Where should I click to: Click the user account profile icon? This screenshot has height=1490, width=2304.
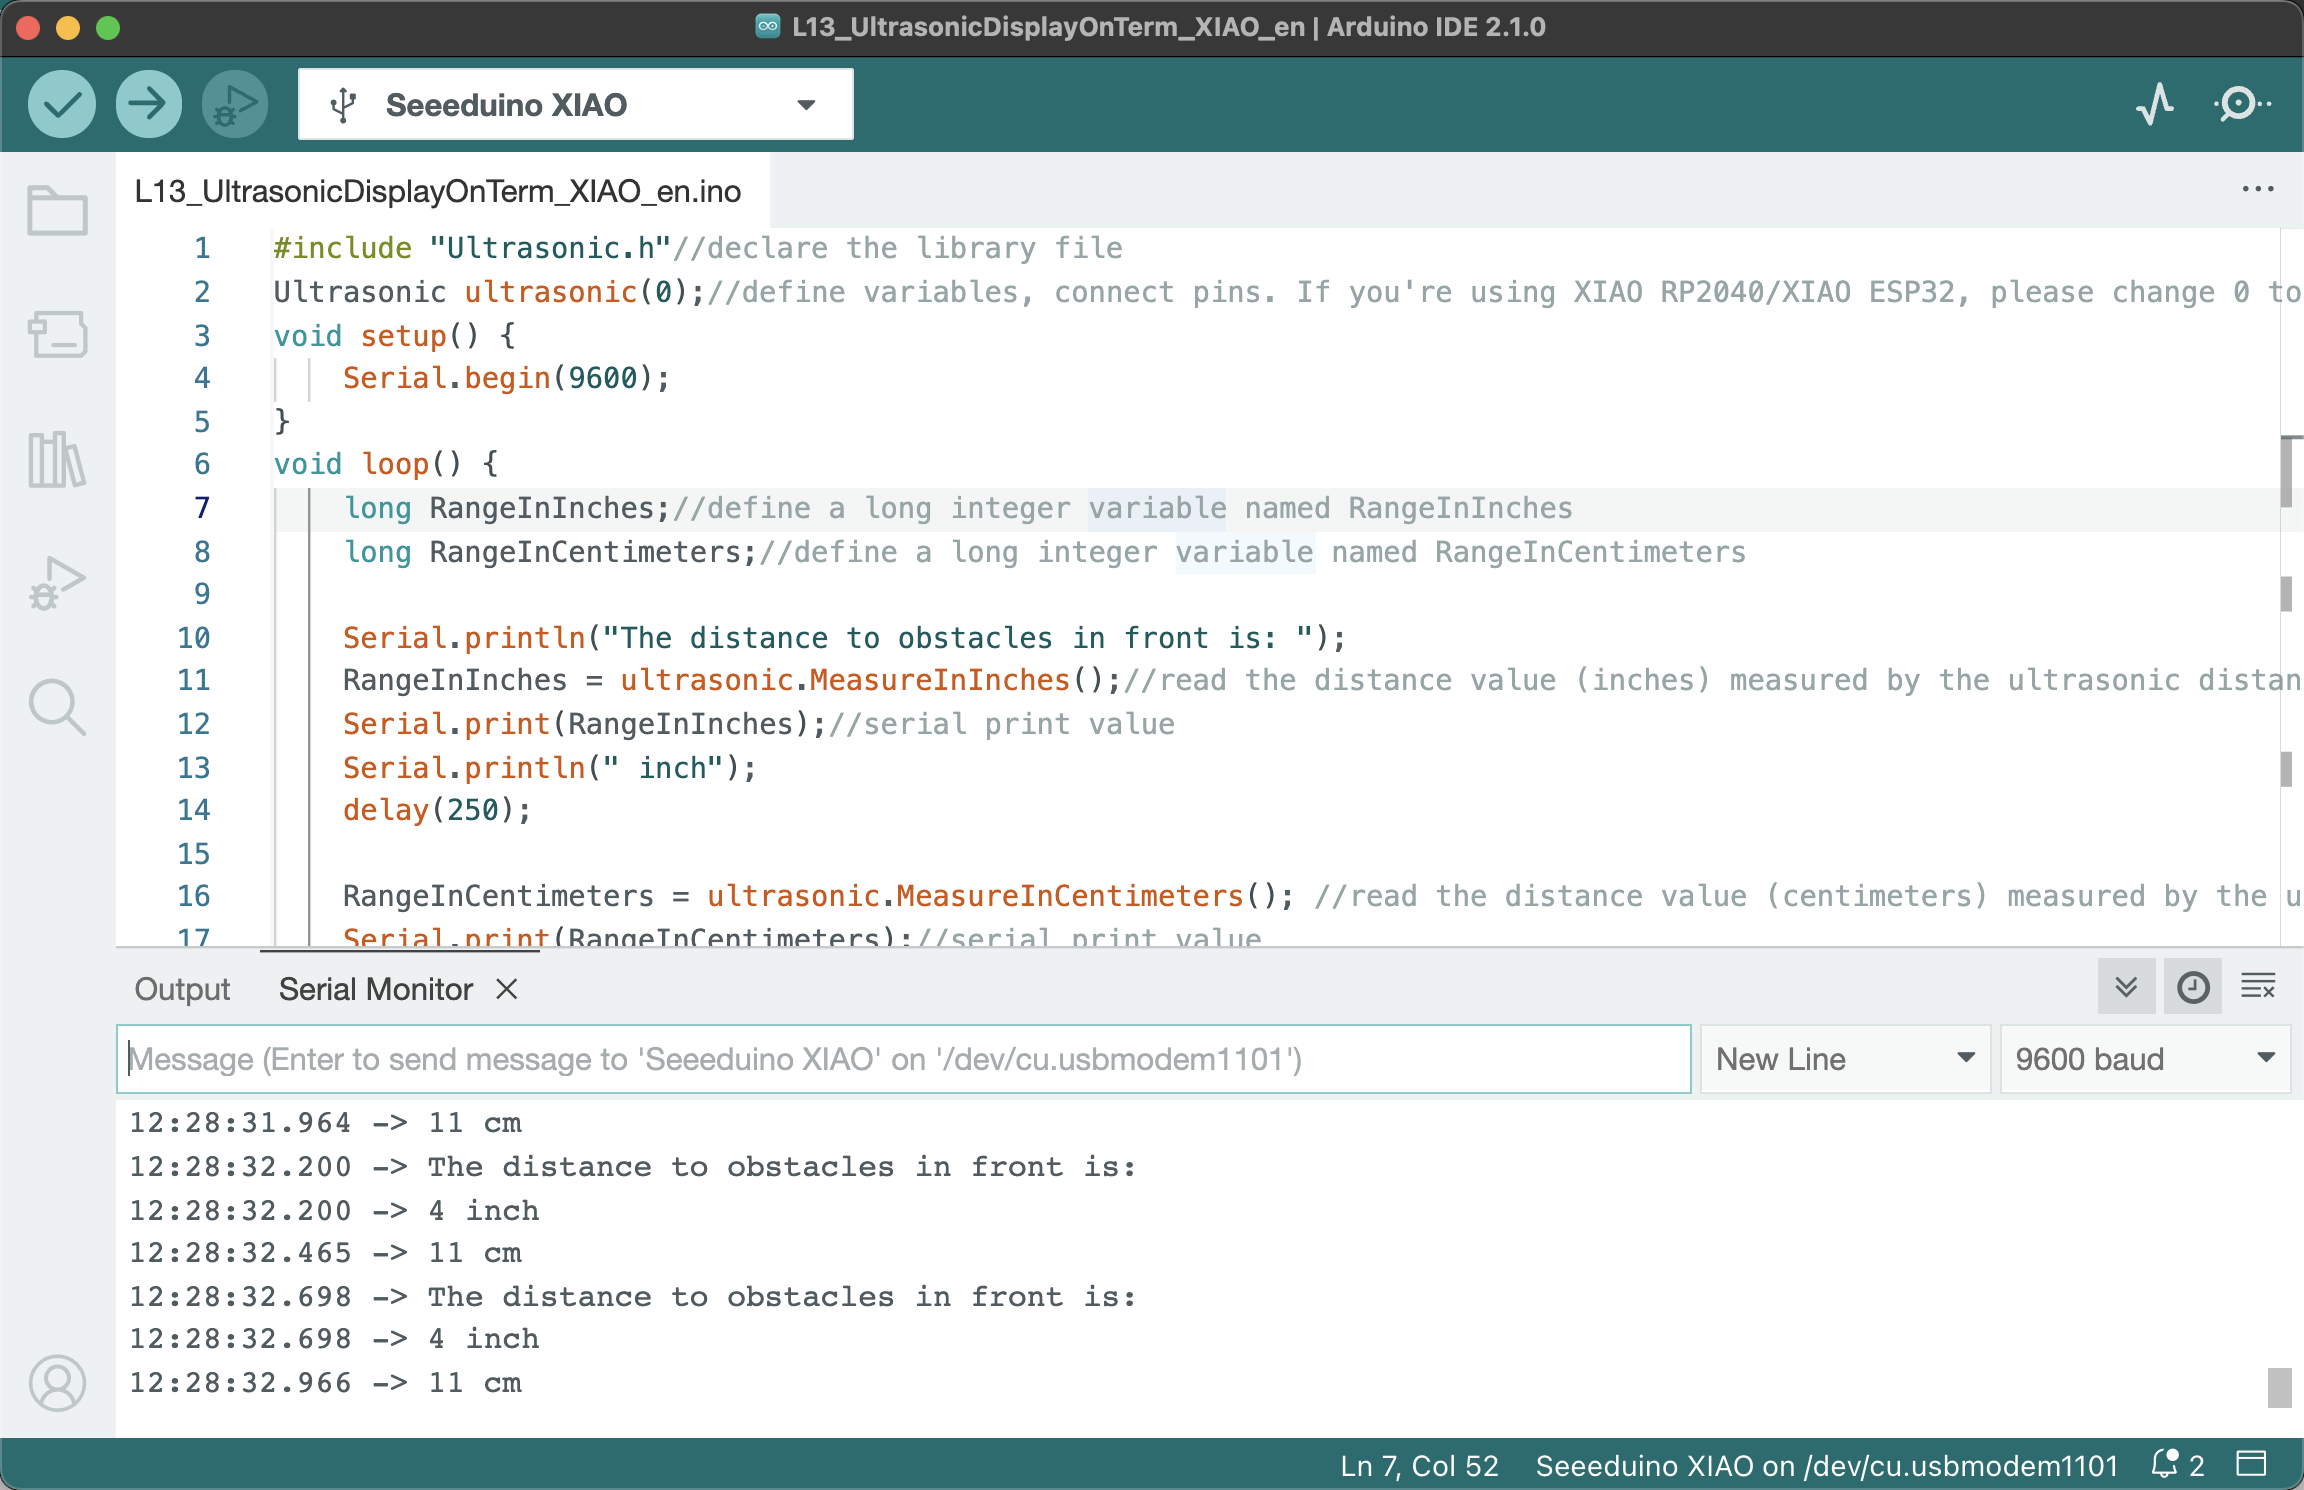click(x=57, y=1383)
